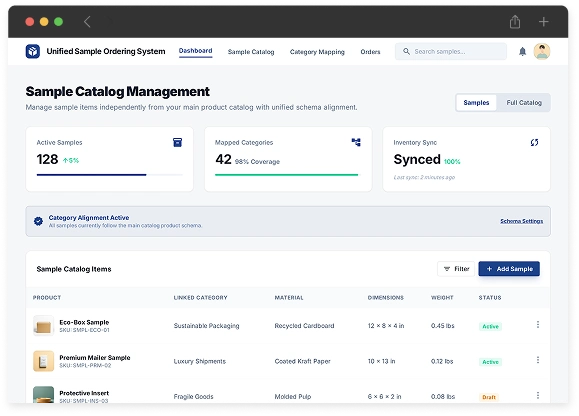Sort by the WEIGHT column header

click(x=442, y=298)
